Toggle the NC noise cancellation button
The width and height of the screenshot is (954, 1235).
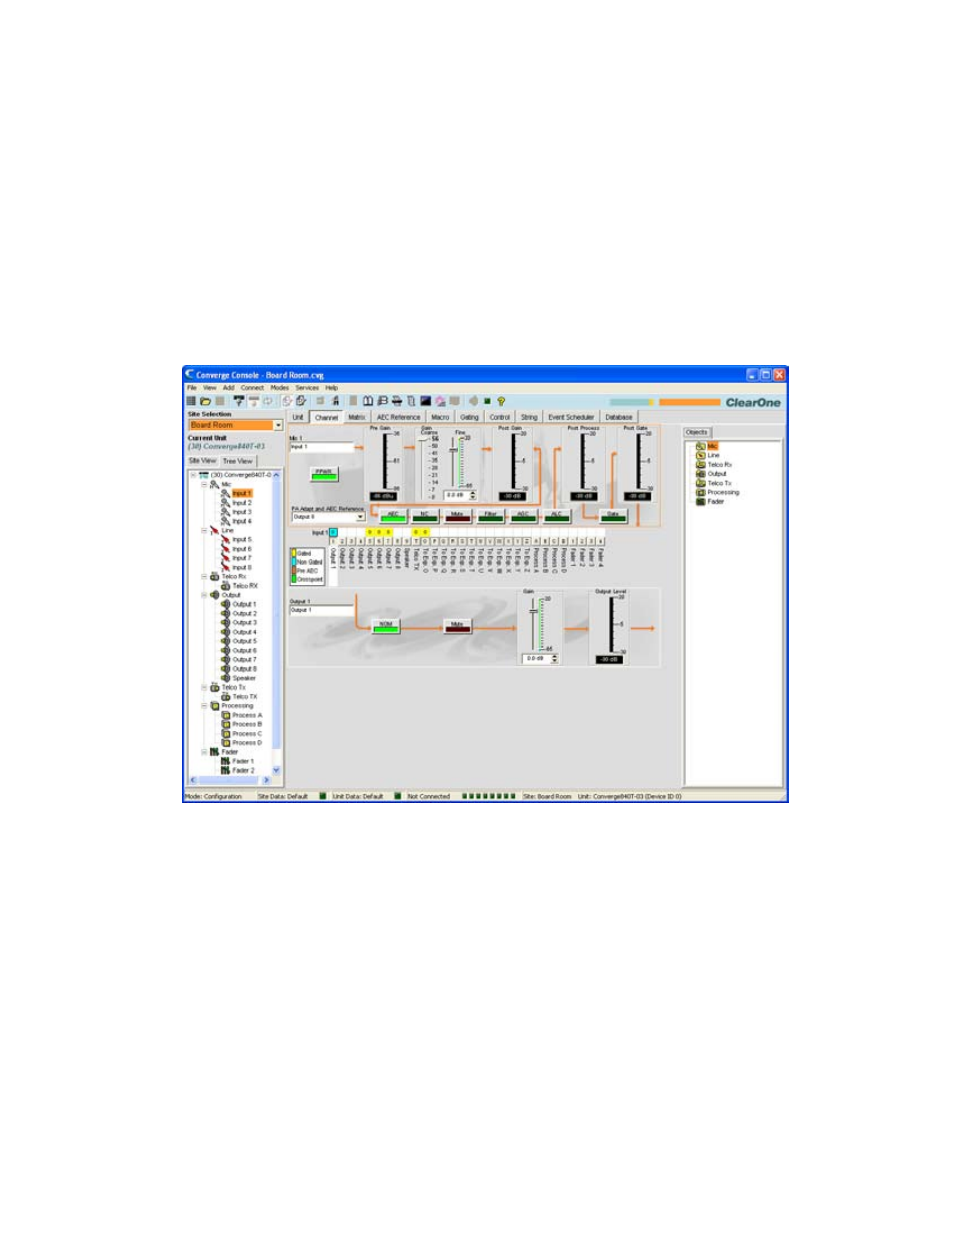425,516
